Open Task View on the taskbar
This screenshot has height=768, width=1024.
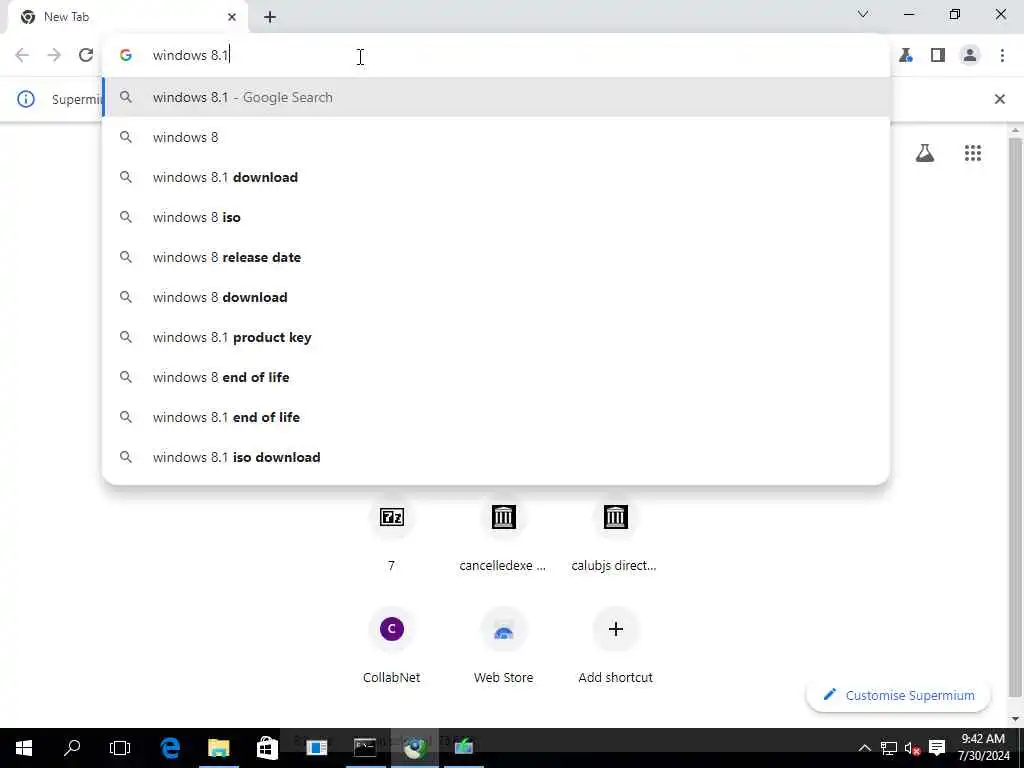(120, 748)
